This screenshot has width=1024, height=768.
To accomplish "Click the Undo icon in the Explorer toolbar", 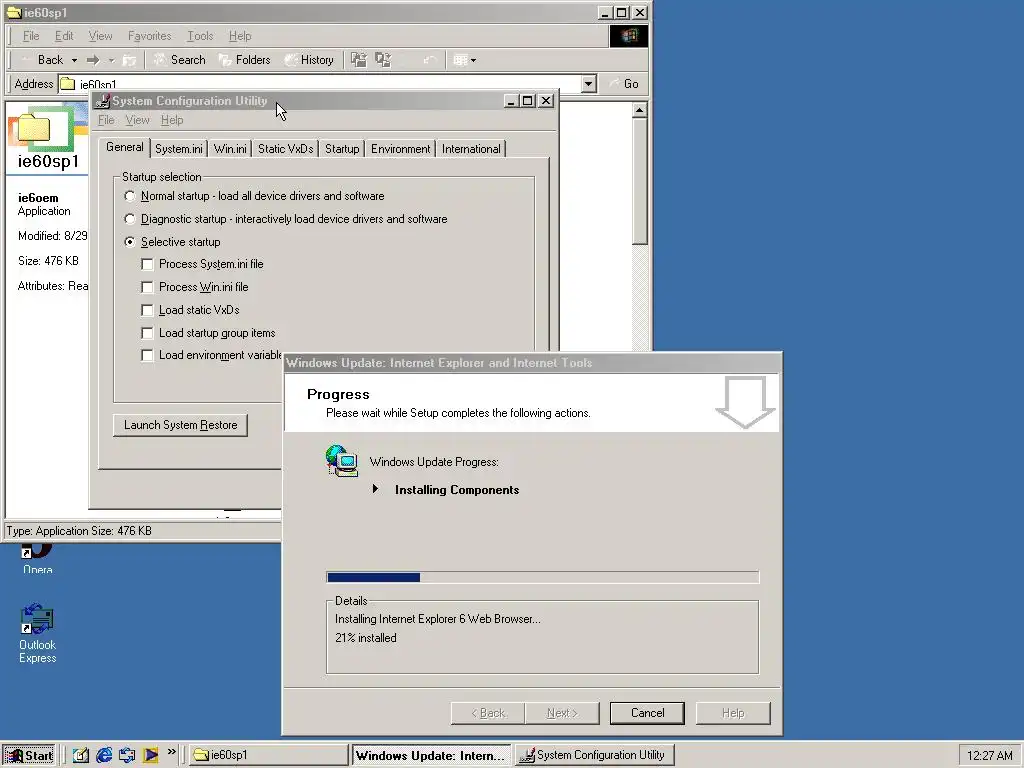I will [x=429, y=60].
